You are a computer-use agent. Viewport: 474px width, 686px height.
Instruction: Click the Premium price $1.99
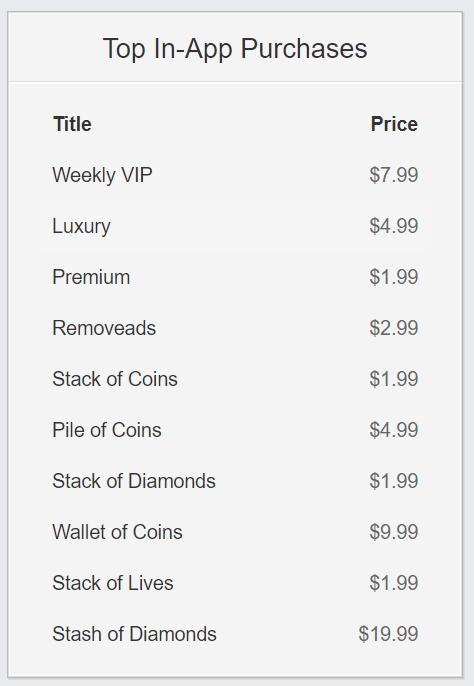(x=393, y=277)
